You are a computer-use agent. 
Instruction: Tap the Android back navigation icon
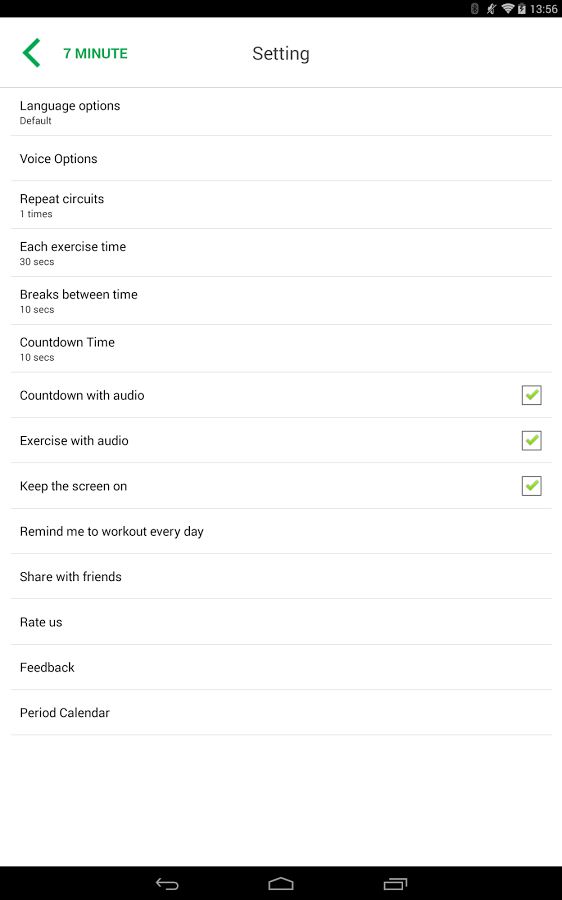167,883
